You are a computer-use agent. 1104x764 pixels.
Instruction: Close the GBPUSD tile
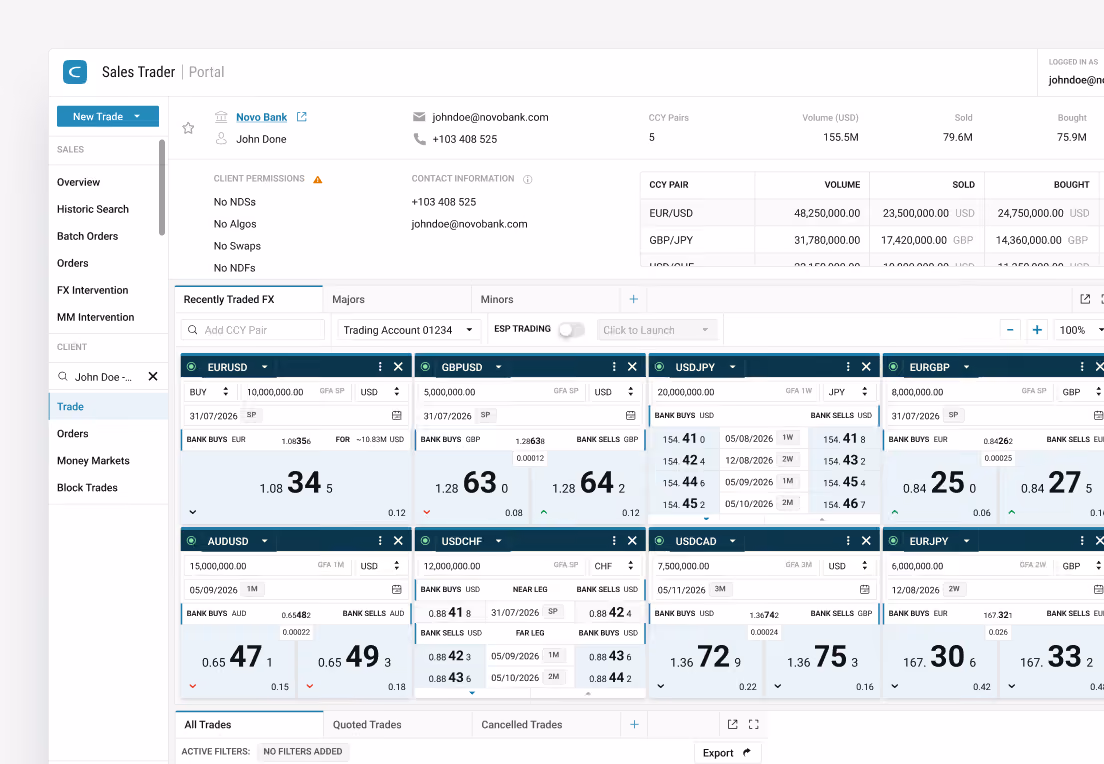click(x=632, y=367)
